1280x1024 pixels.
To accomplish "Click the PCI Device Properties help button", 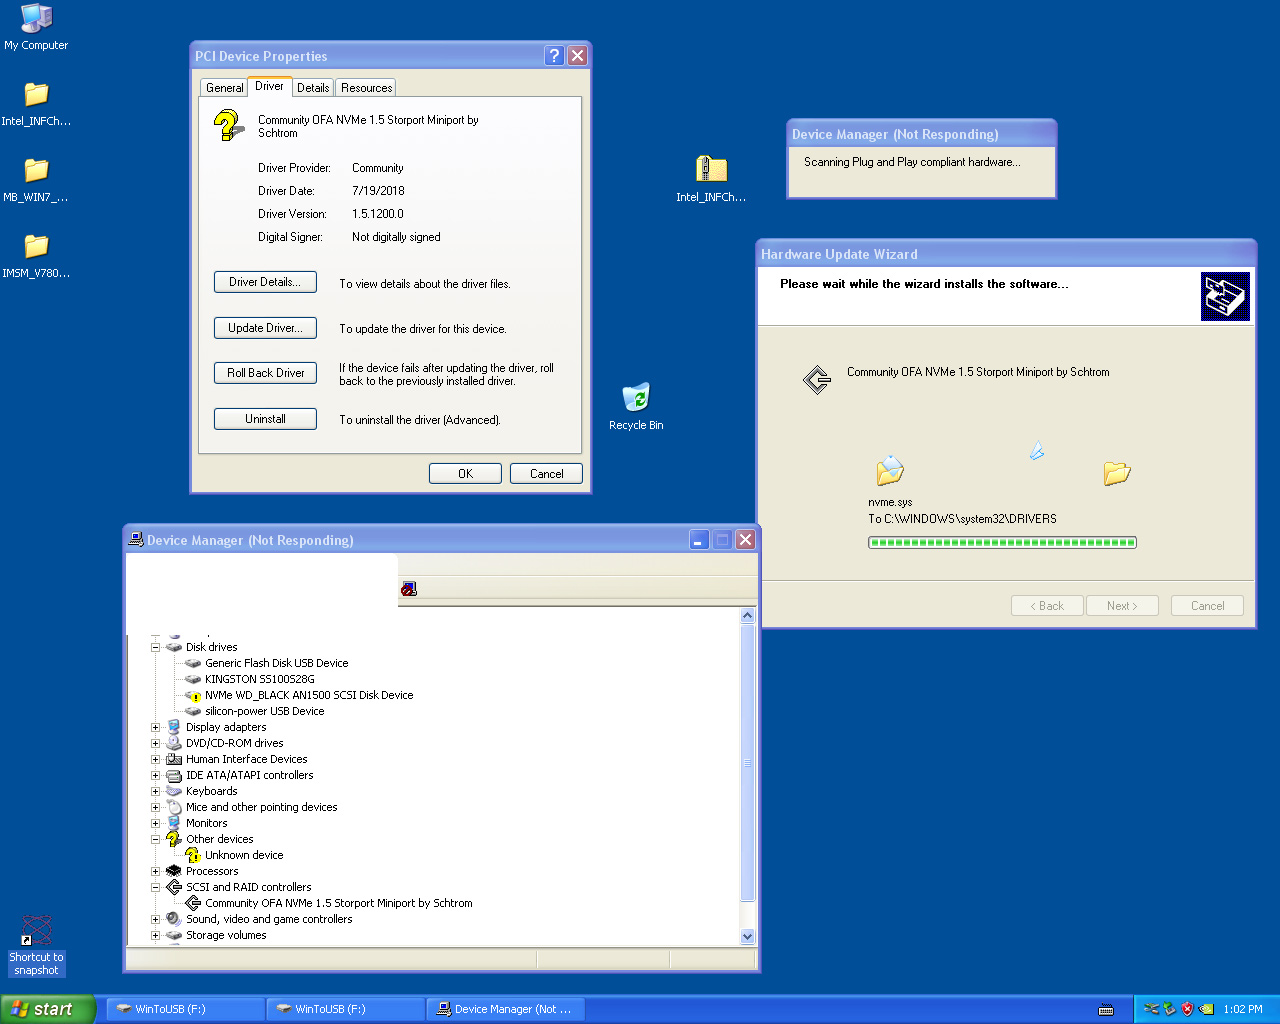I will click(x=554, y=56).
